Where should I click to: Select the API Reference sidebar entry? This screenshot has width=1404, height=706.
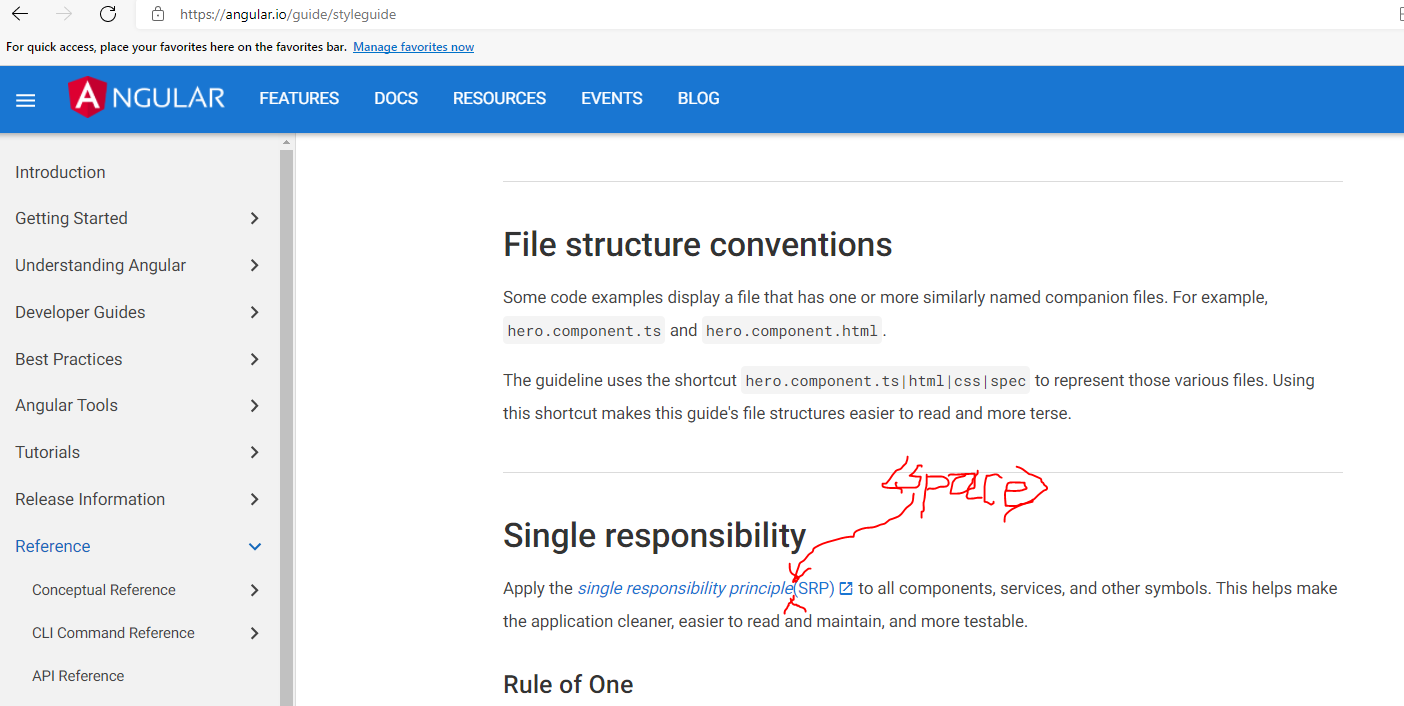(x=78, y=676)
